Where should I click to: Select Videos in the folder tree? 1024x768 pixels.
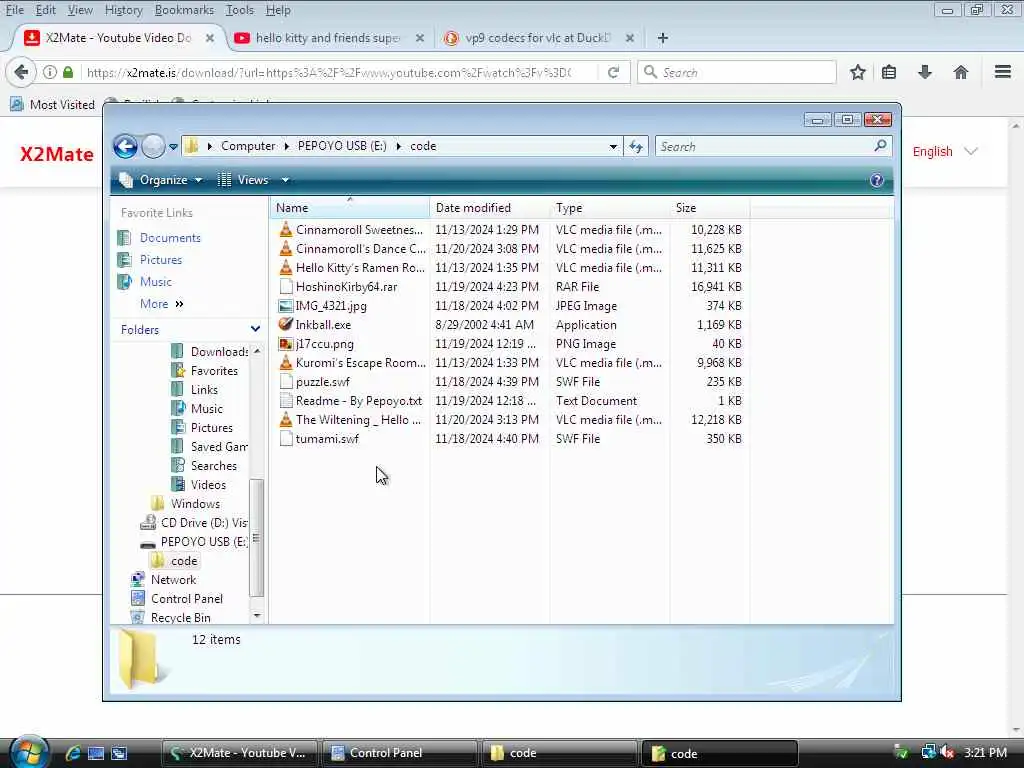pyautogui.click(x=199, y=485)
